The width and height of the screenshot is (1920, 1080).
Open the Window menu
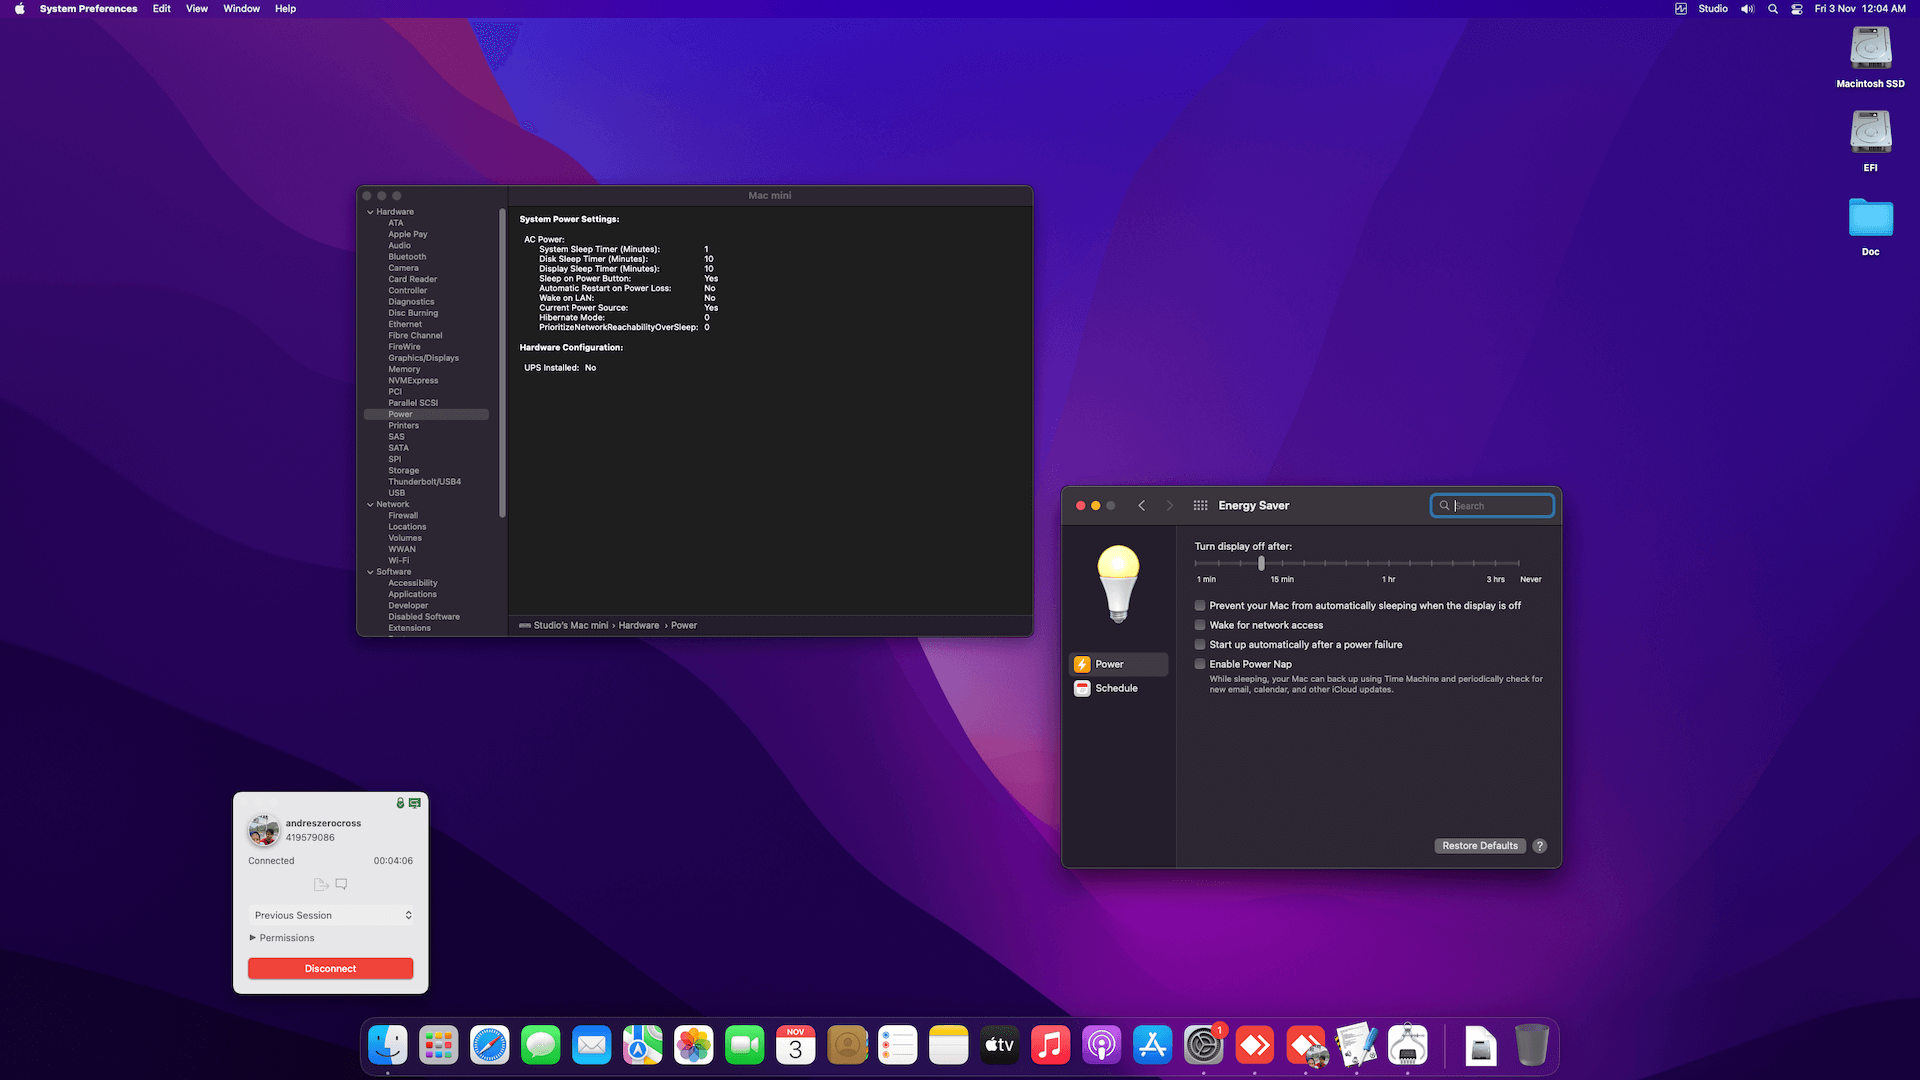pos(241,9)
